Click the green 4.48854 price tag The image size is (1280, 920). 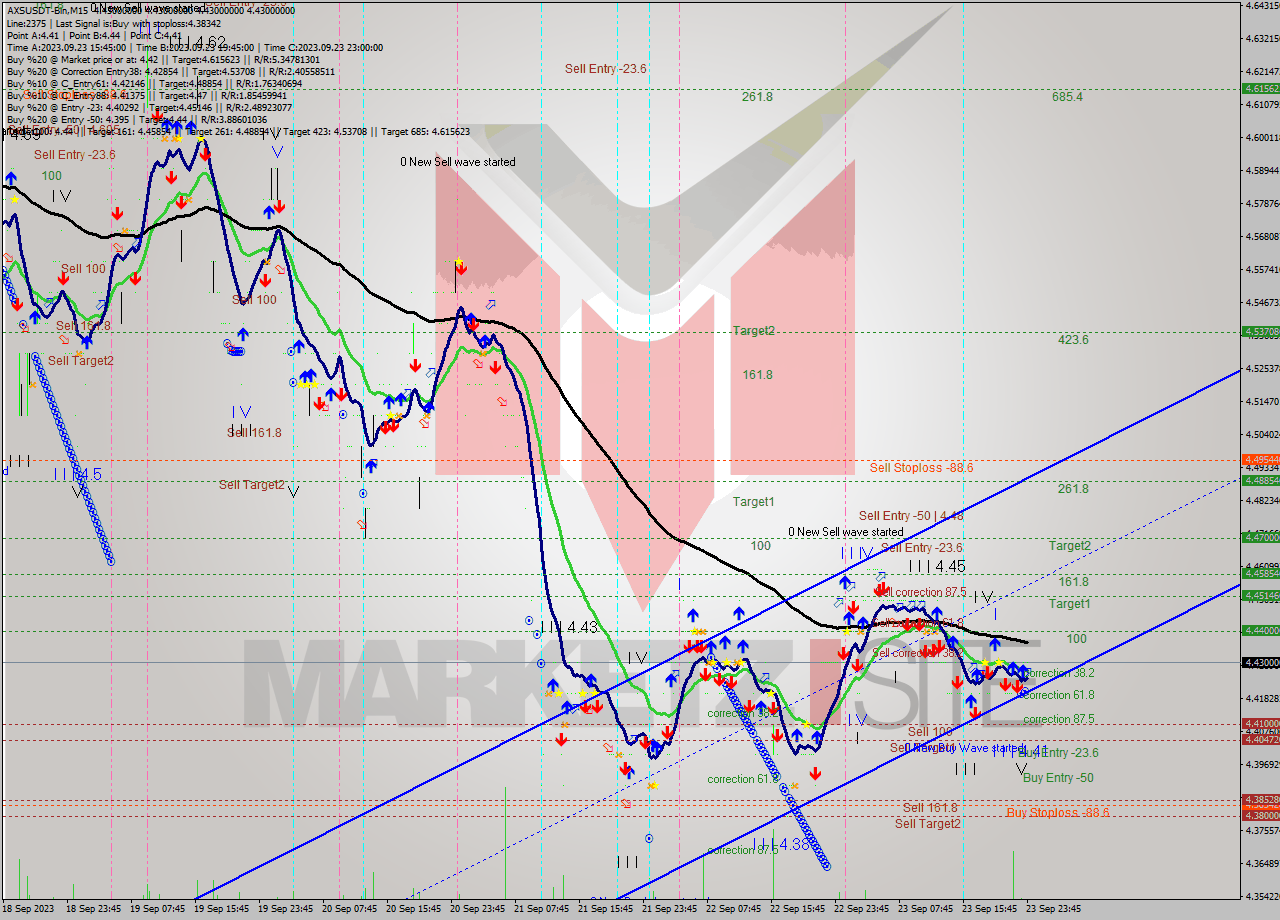1260,480
